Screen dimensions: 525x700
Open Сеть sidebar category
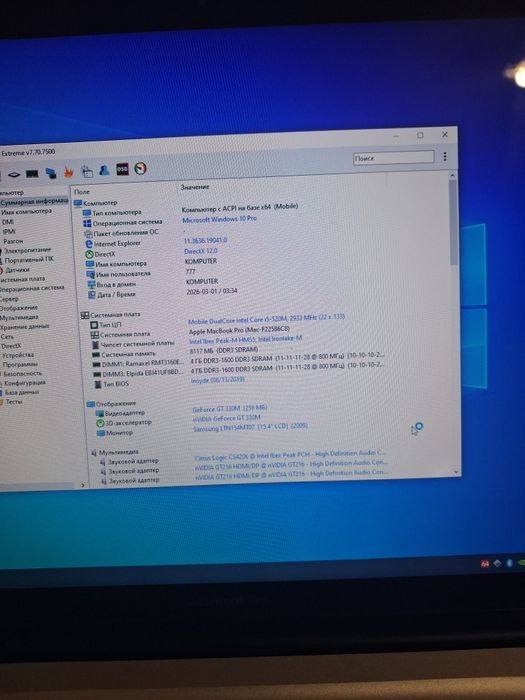click(x=7, y=337)
